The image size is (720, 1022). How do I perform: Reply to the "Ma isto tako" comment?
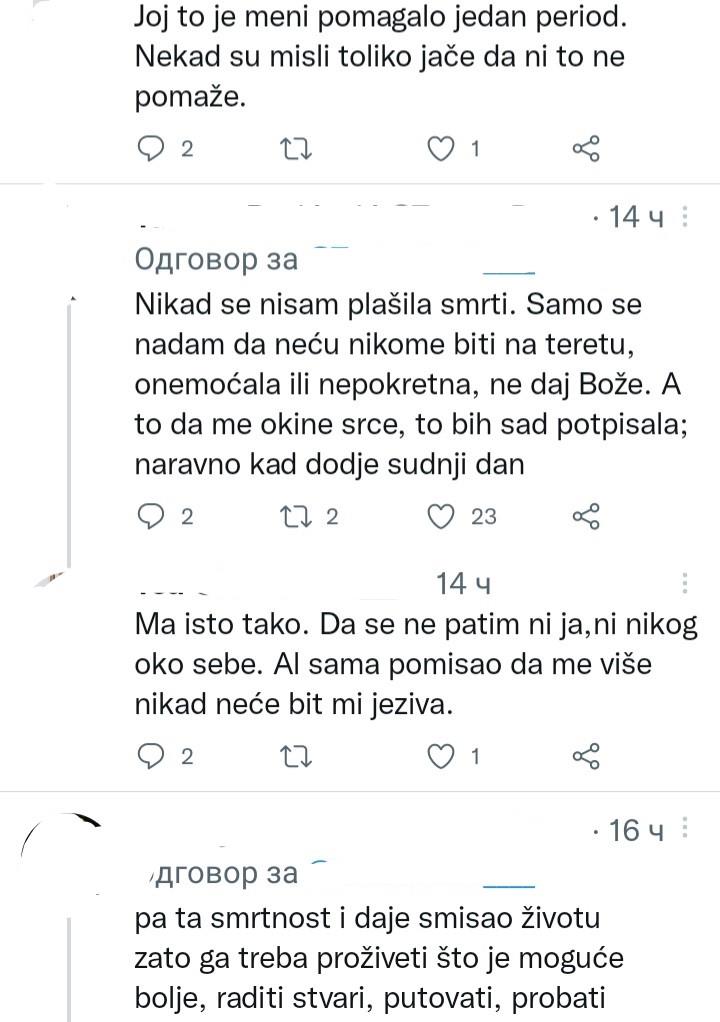(x=152, y=756)
